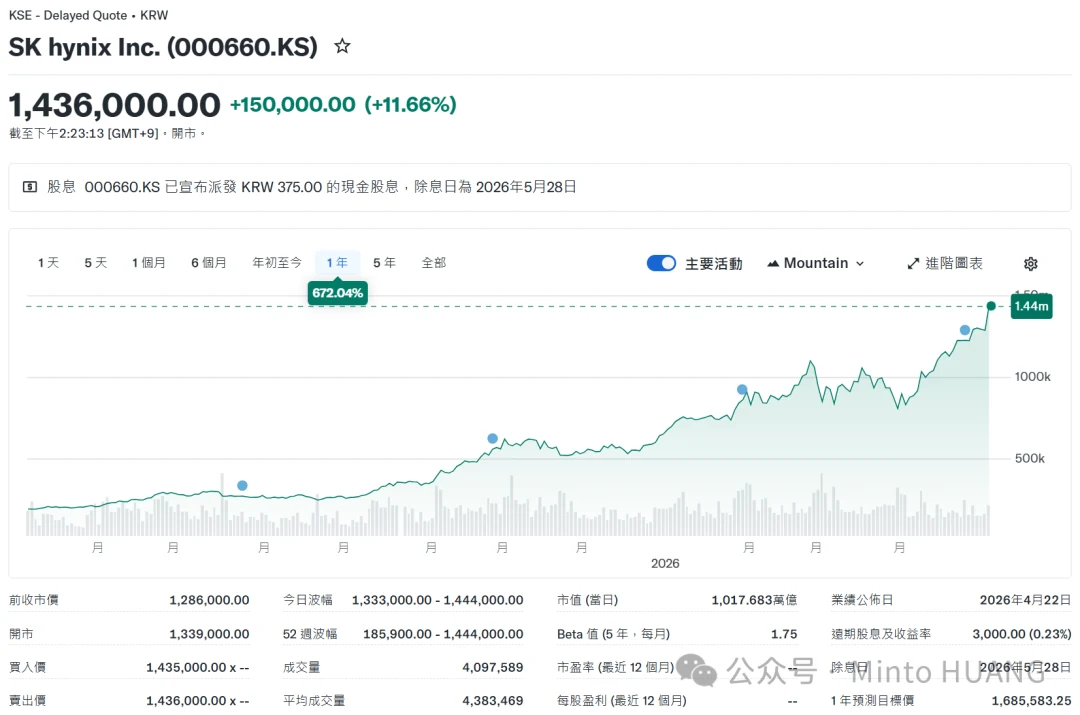Click 成交量 value 4,097,589
The image size is (1080, 715).
[492, 667]
